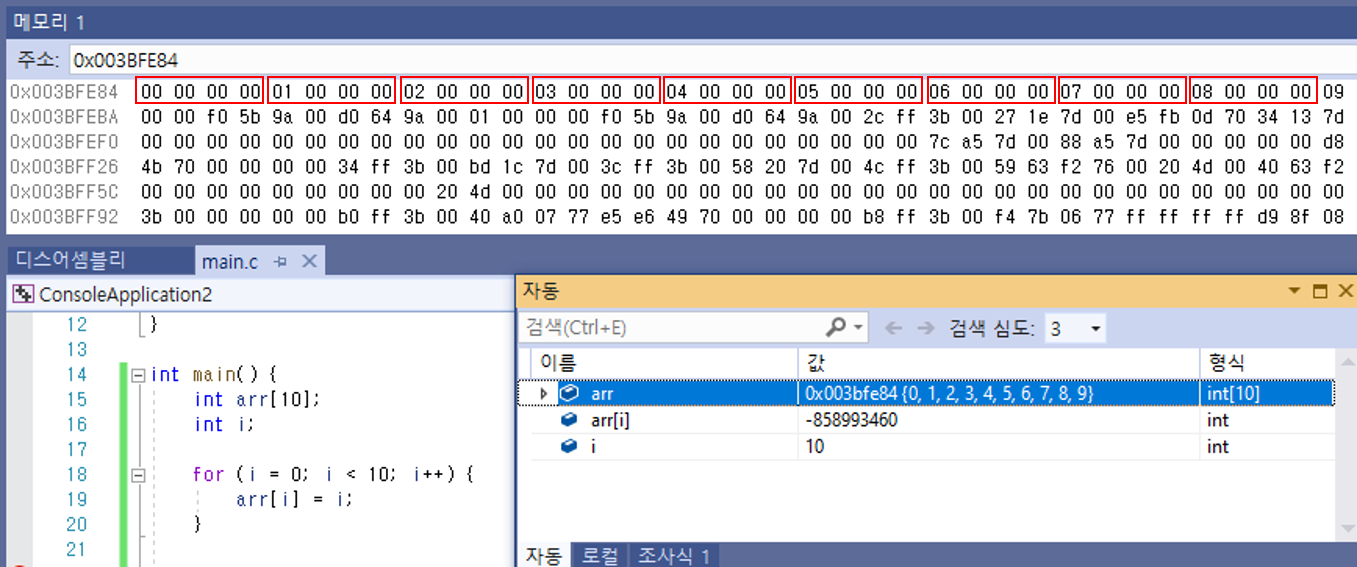Click the memory address input field
The image size is (1357, 567).
click(x=710, y=60)
